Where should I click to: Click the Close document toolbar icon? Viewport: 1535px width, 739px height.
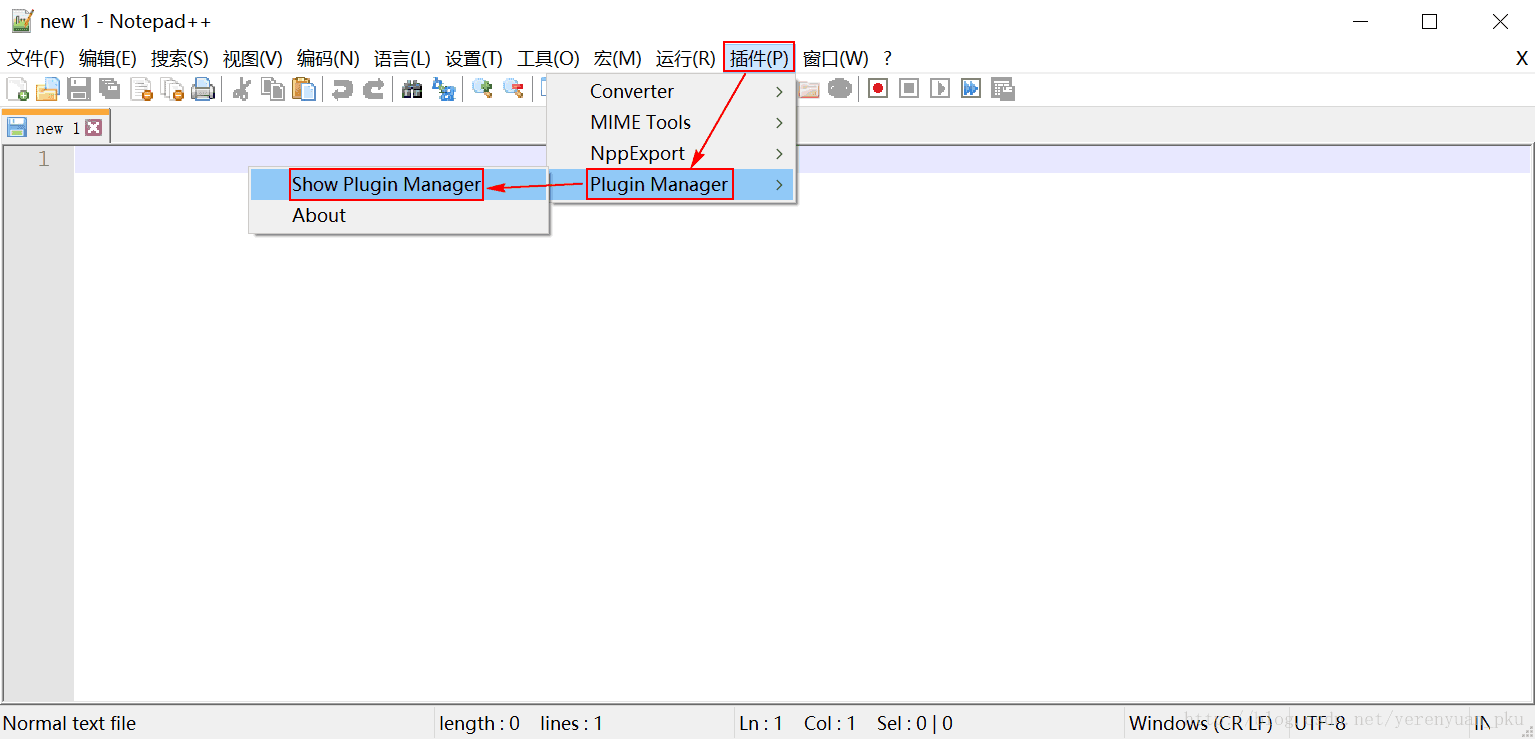(141, 89)
